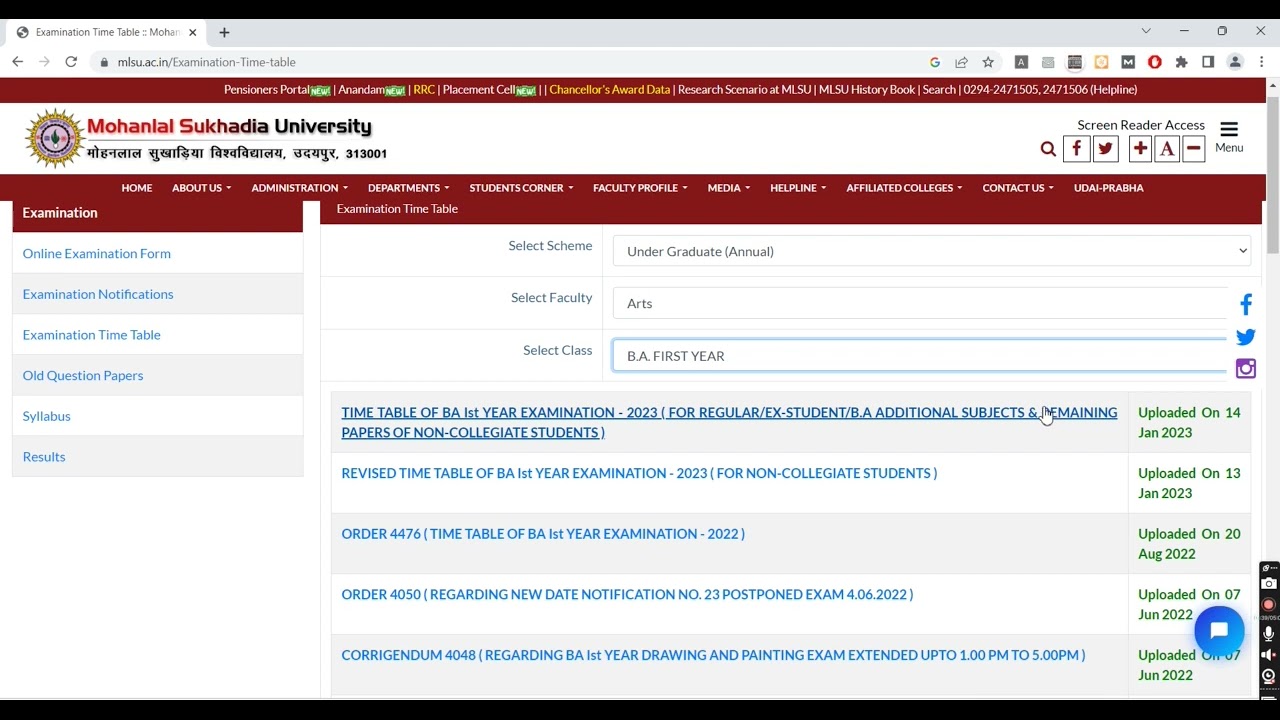Reset font size with the A icon
1280x720 pixels.
point(1167,149)
